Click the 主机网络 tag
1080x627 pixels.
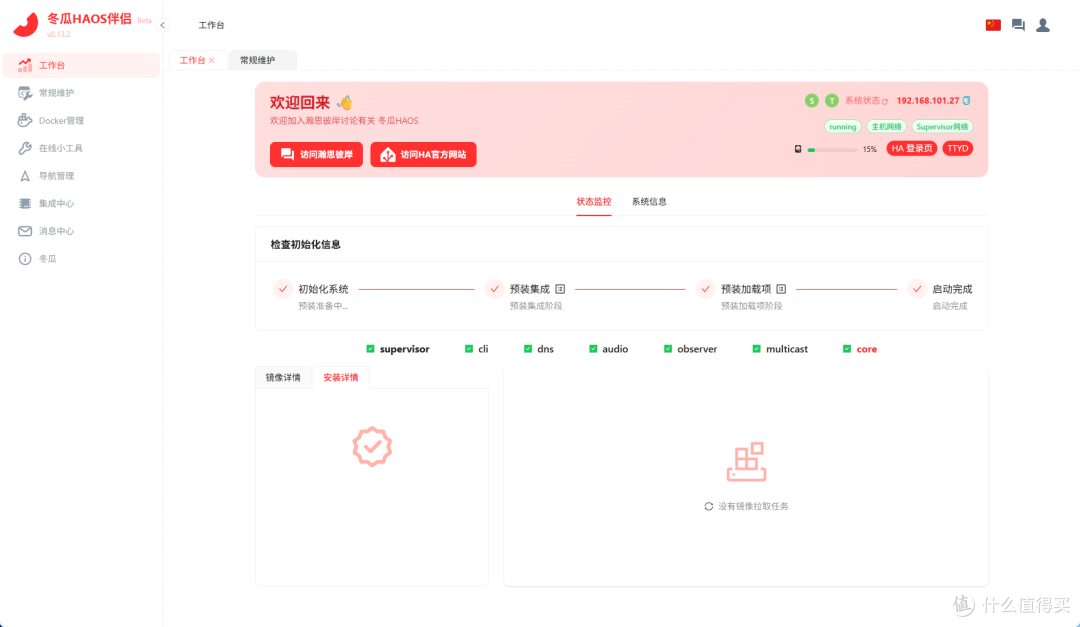pyautogui.click(x=886, y=127)
